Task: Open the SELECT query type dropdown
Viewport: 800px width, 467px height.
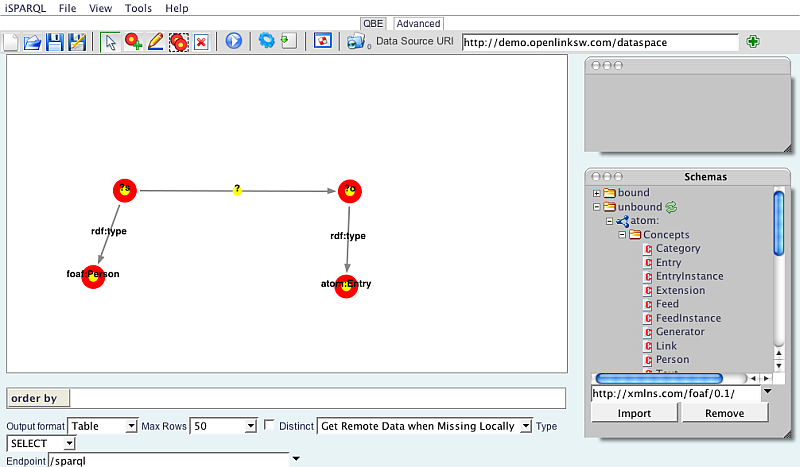Action: (x=69, y=443)
